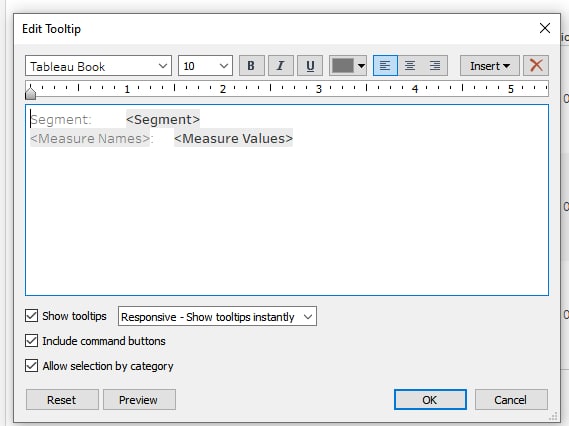Screen dimensions: 569x426
Task: Align text right
Action: point(435,66)
